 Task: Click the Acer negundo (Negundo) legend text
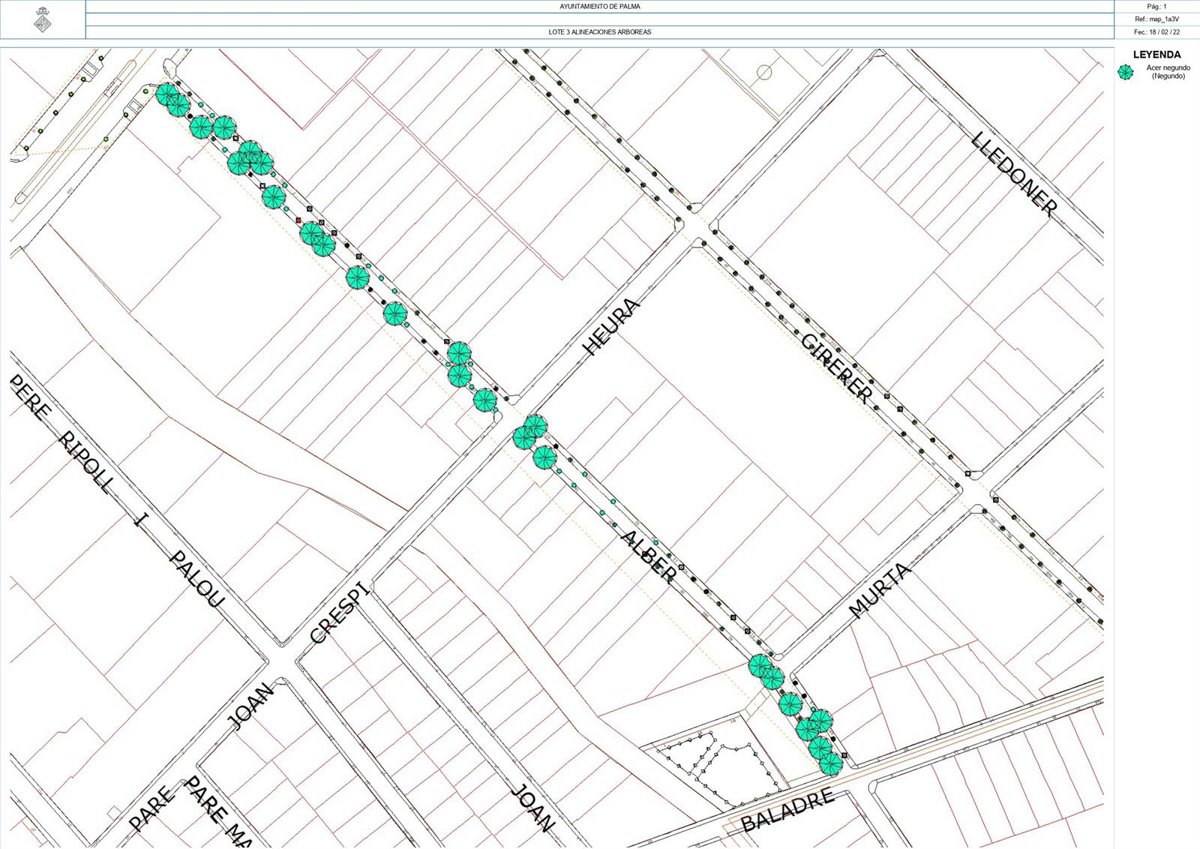click(1167, 72)
